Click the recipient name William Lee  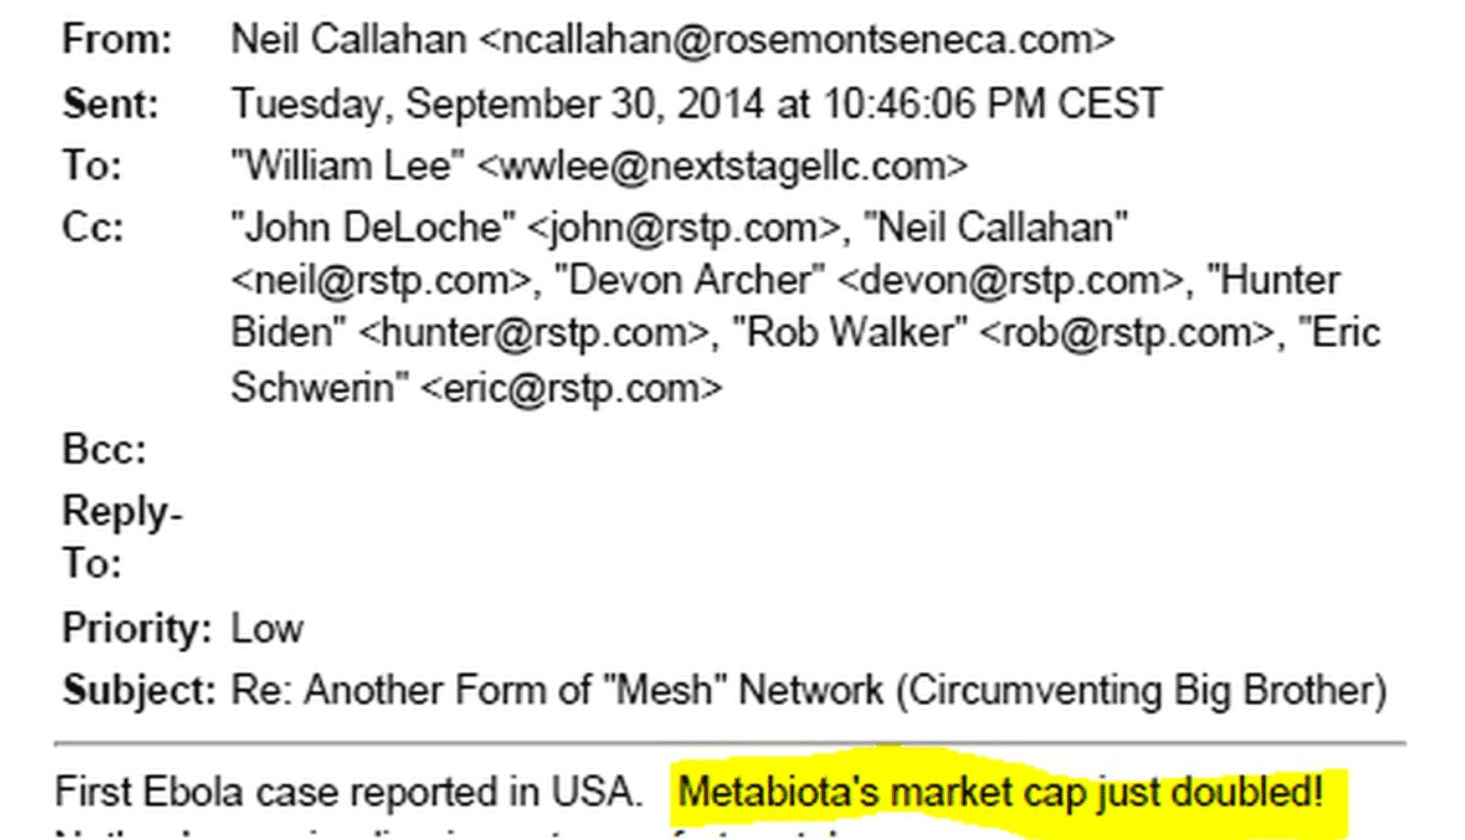347,166
